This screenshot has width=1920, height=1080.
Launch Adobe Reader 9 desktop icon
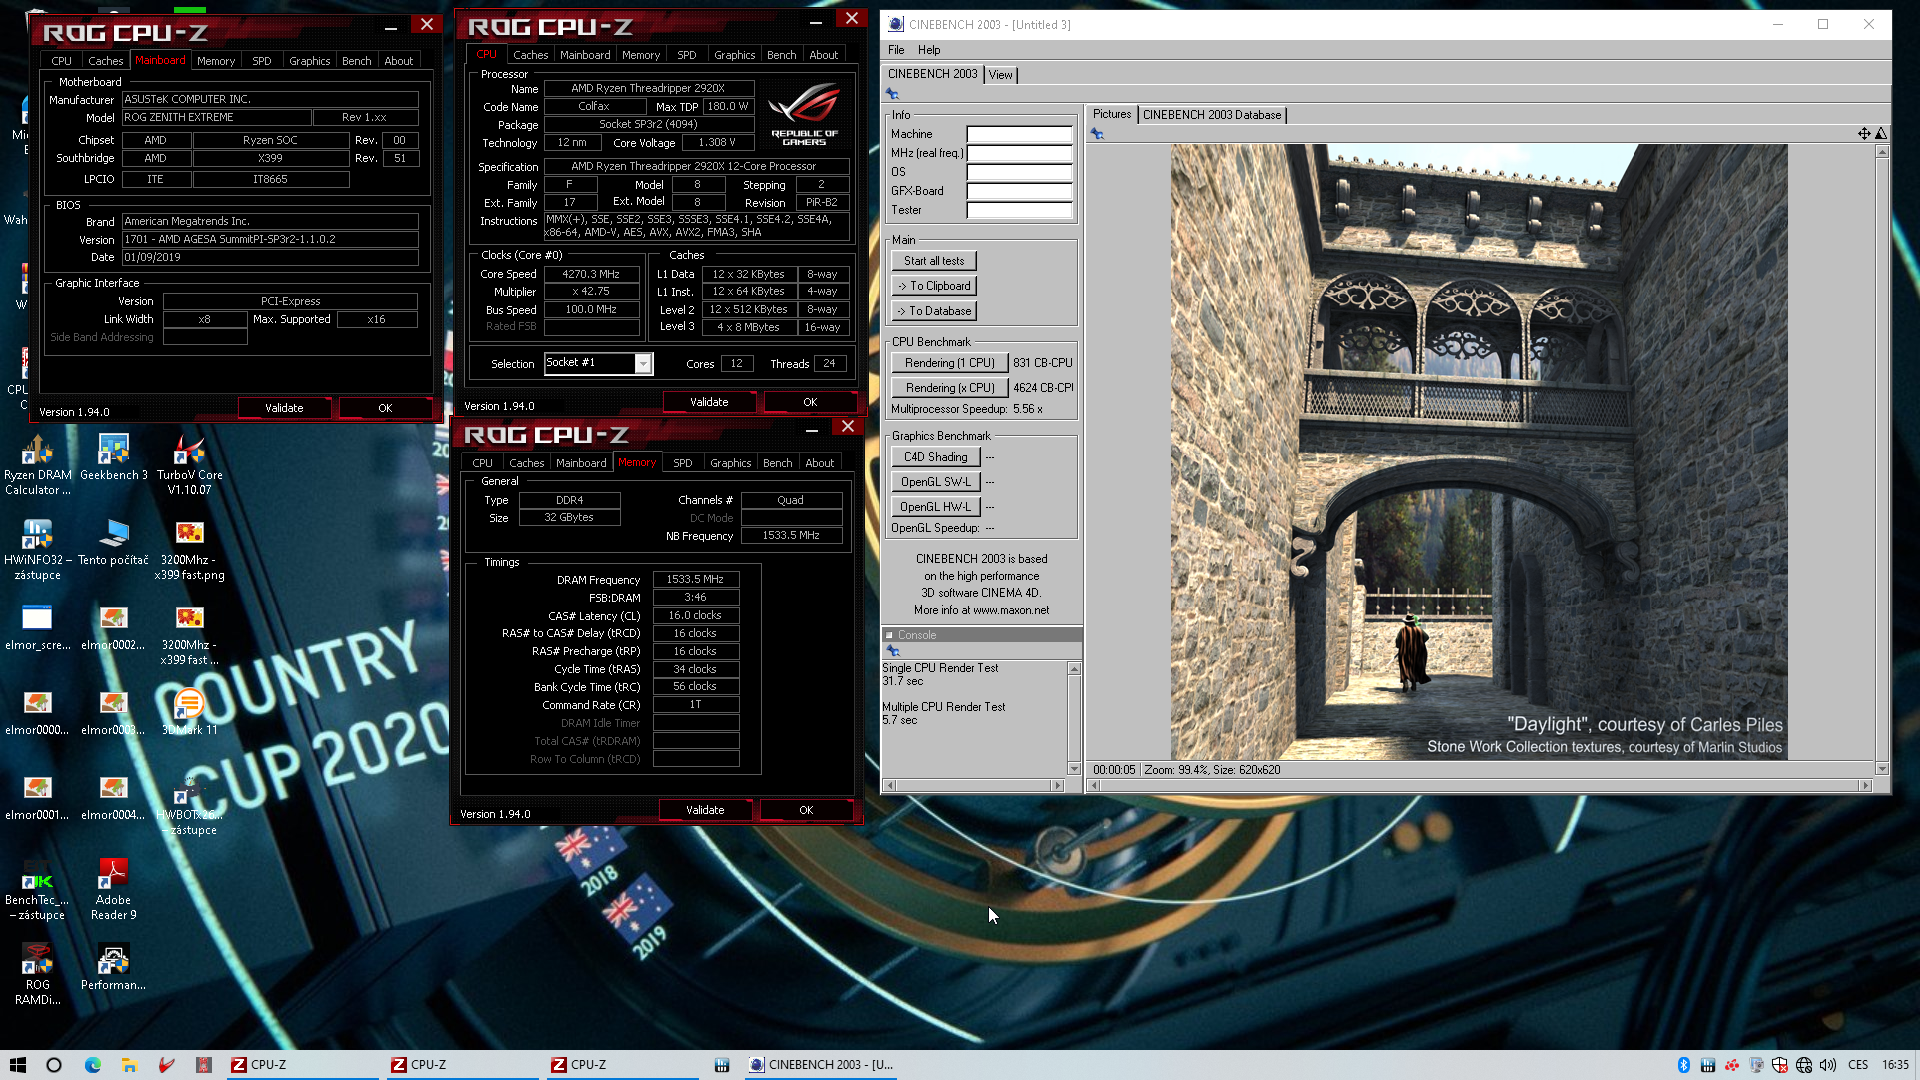pyautogui.click(x=113, y=890)
